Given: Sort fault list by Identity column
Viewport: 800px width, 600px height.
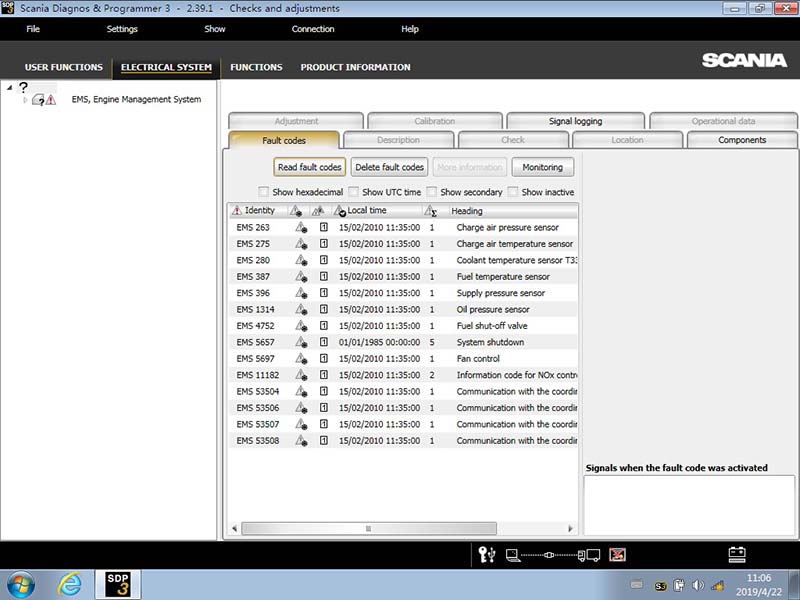Looking at the screenshot, I should [260, 210].
